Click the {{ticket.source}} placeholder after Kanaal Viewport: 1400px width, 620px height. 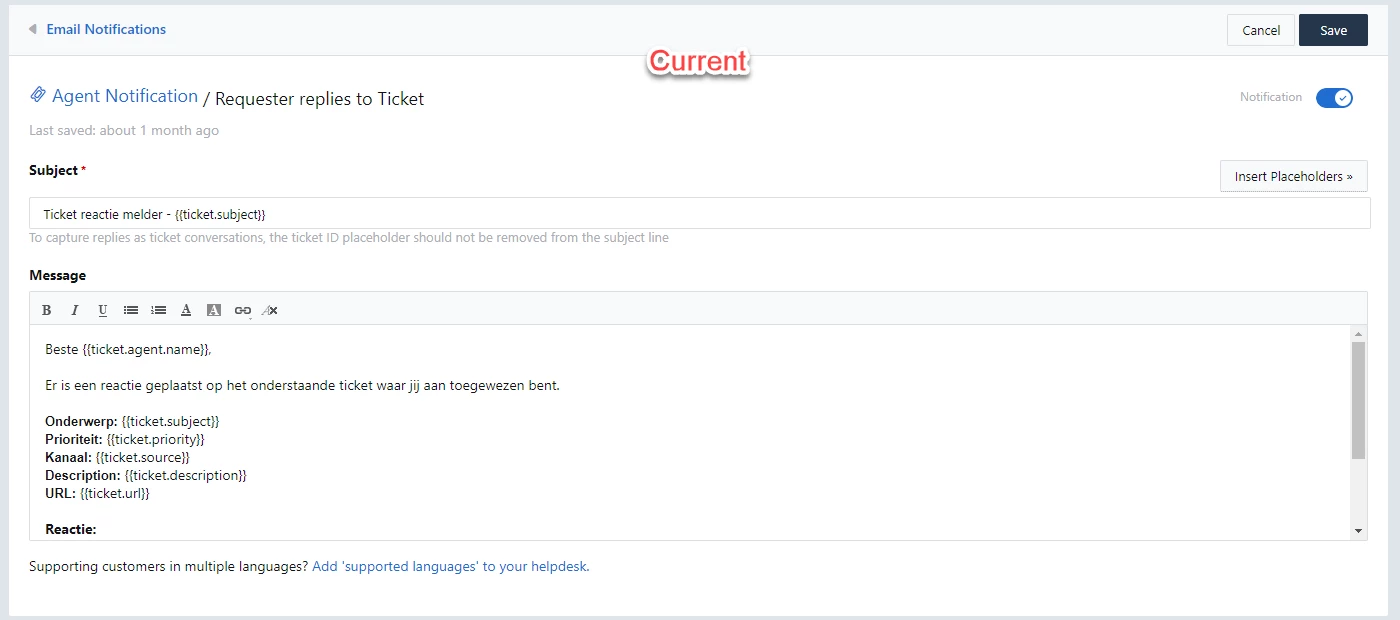tap(142, 457)
